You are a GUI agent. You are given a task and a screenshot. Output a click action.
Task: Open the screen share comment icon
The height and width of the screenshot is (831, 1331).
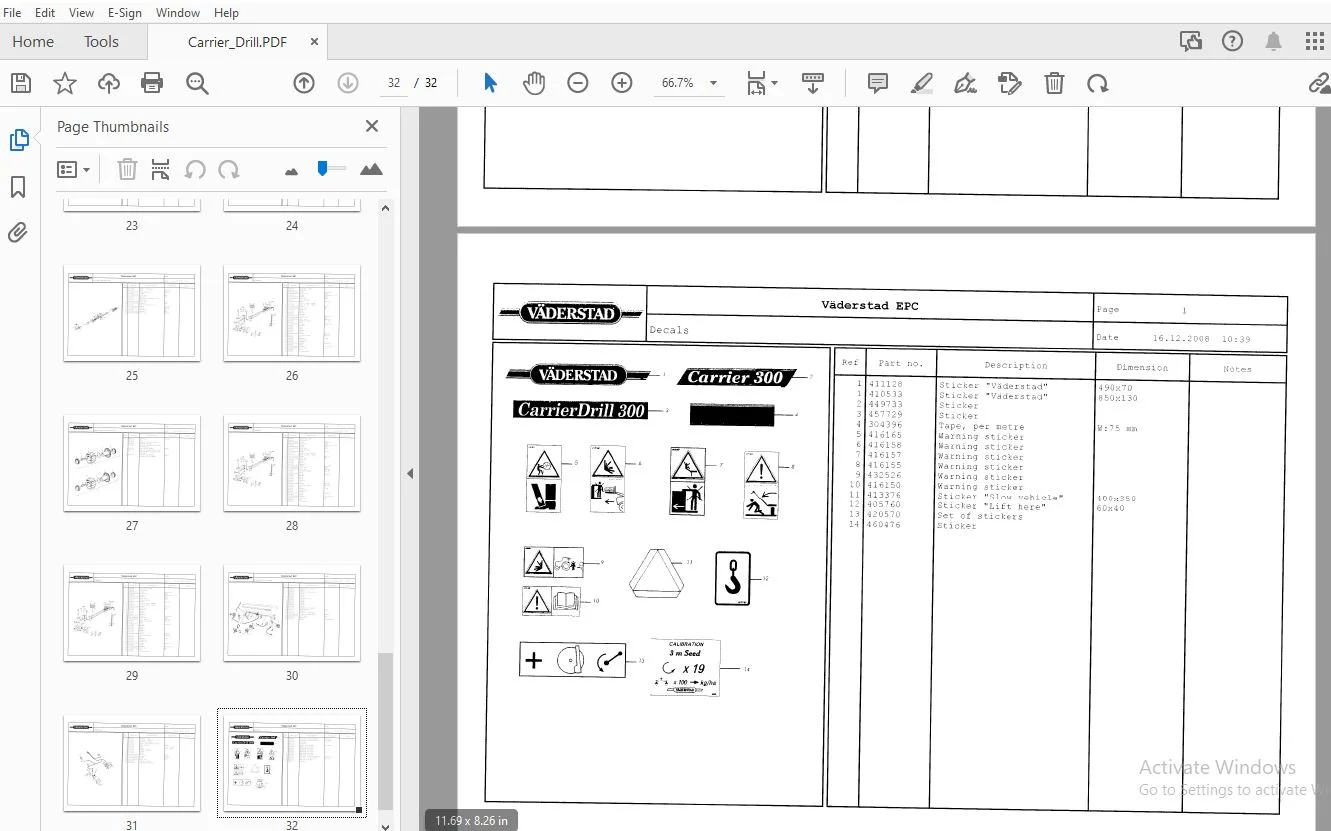[x=1190, y=41]
